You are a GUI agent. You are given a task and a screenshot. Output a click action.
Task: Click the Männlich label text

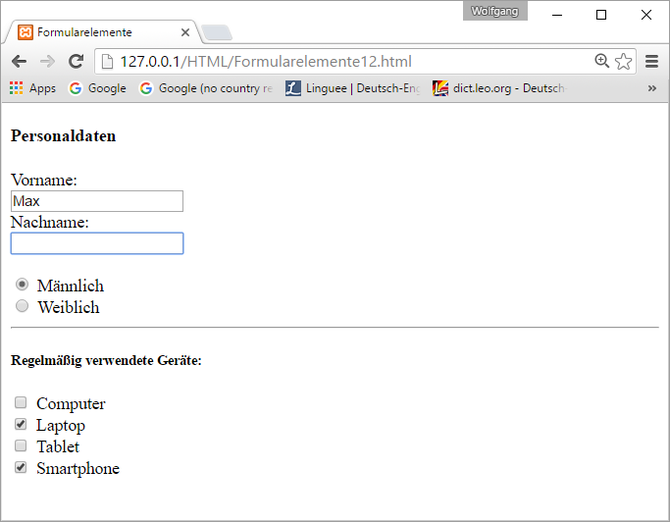pyautogui.click(x=71, y=286)
